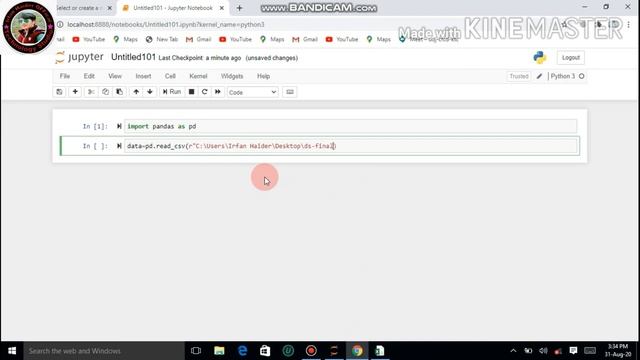Cut selected cells with scissors icon
This screenshot has height=360, width=640.
tap(91, 92)
